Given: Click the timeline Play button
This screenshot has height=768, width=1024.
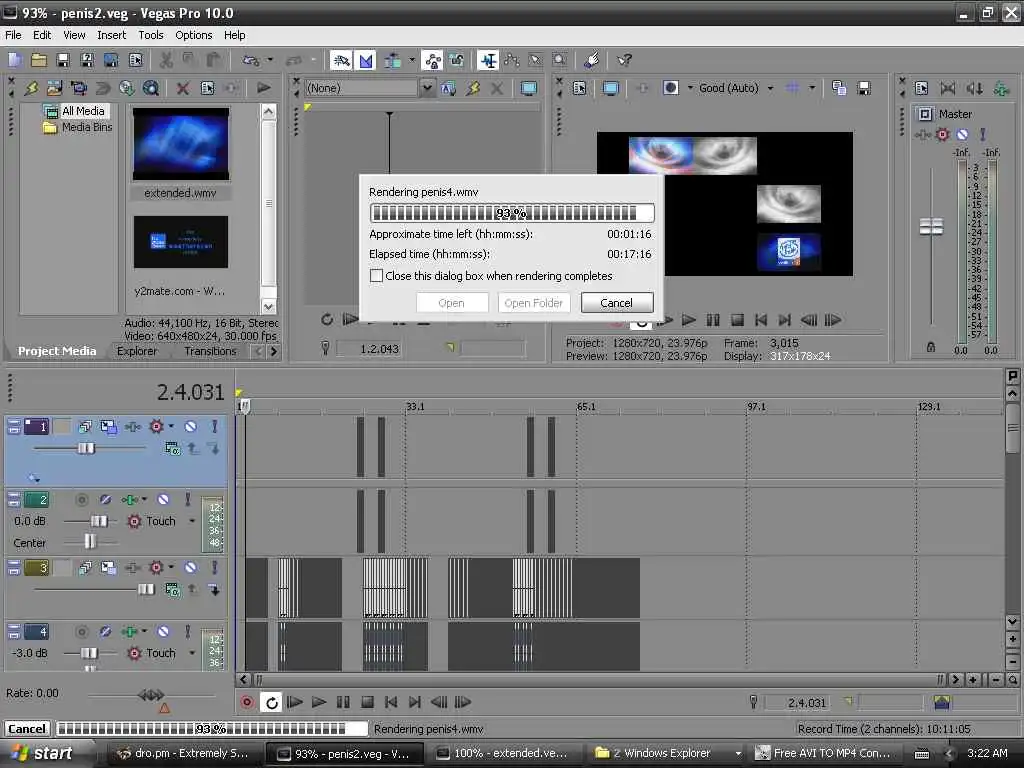Looking at the screenshot, I should click(319, 703).
